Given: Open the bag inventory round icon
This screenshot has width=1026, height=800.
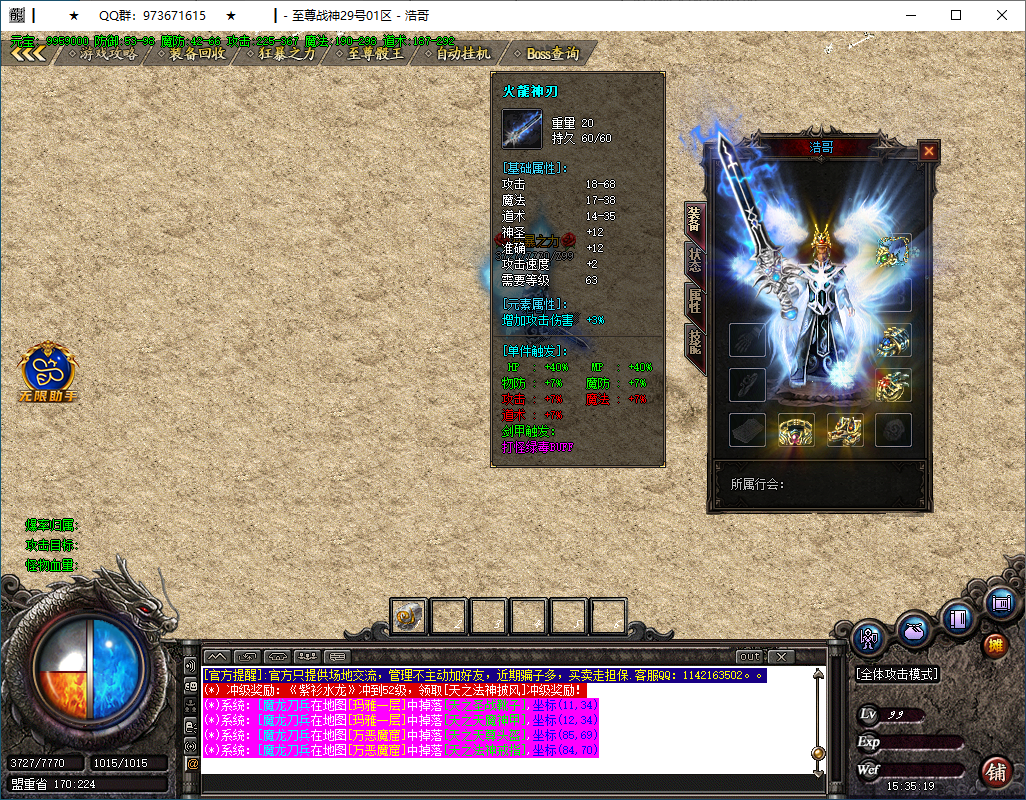Looking at the screenshot, I should 913,631.
